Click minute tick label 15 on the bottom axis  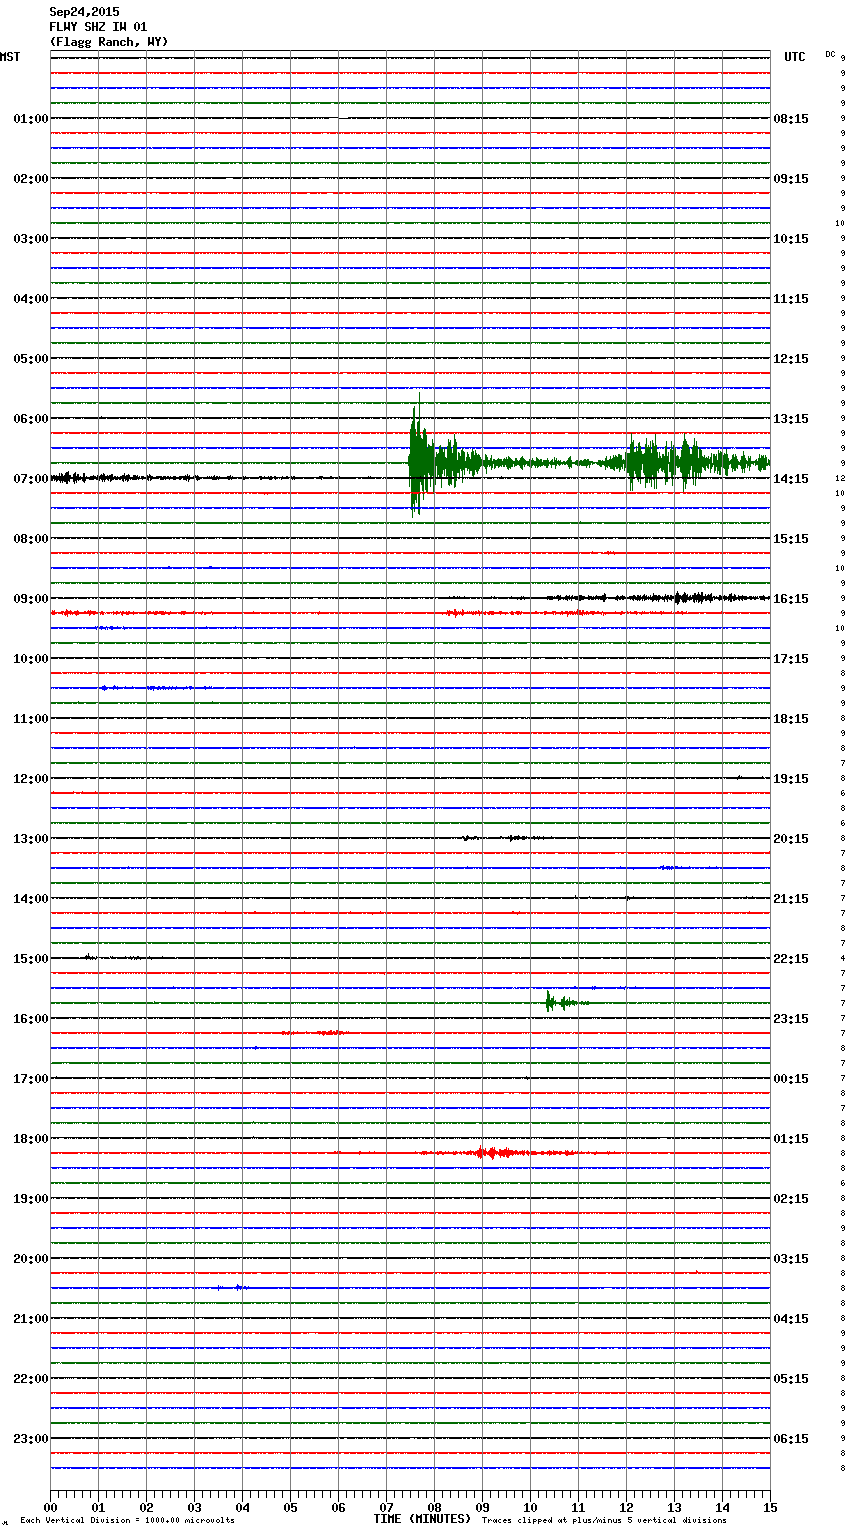(770, 1507)
